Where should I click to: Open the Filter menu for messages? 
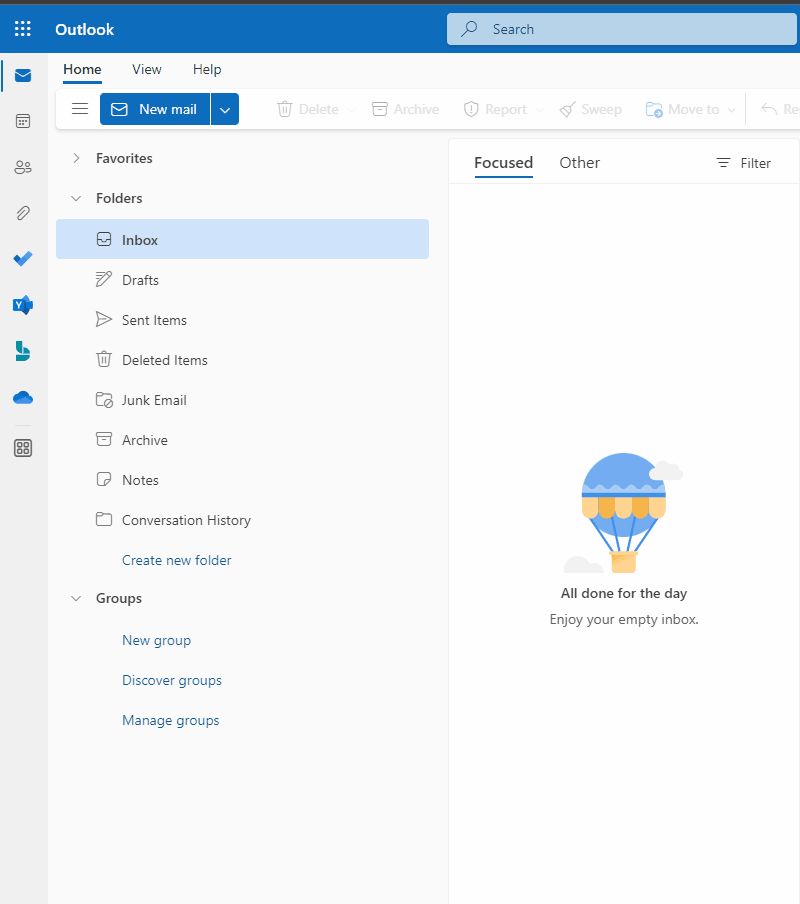point(744,163)
